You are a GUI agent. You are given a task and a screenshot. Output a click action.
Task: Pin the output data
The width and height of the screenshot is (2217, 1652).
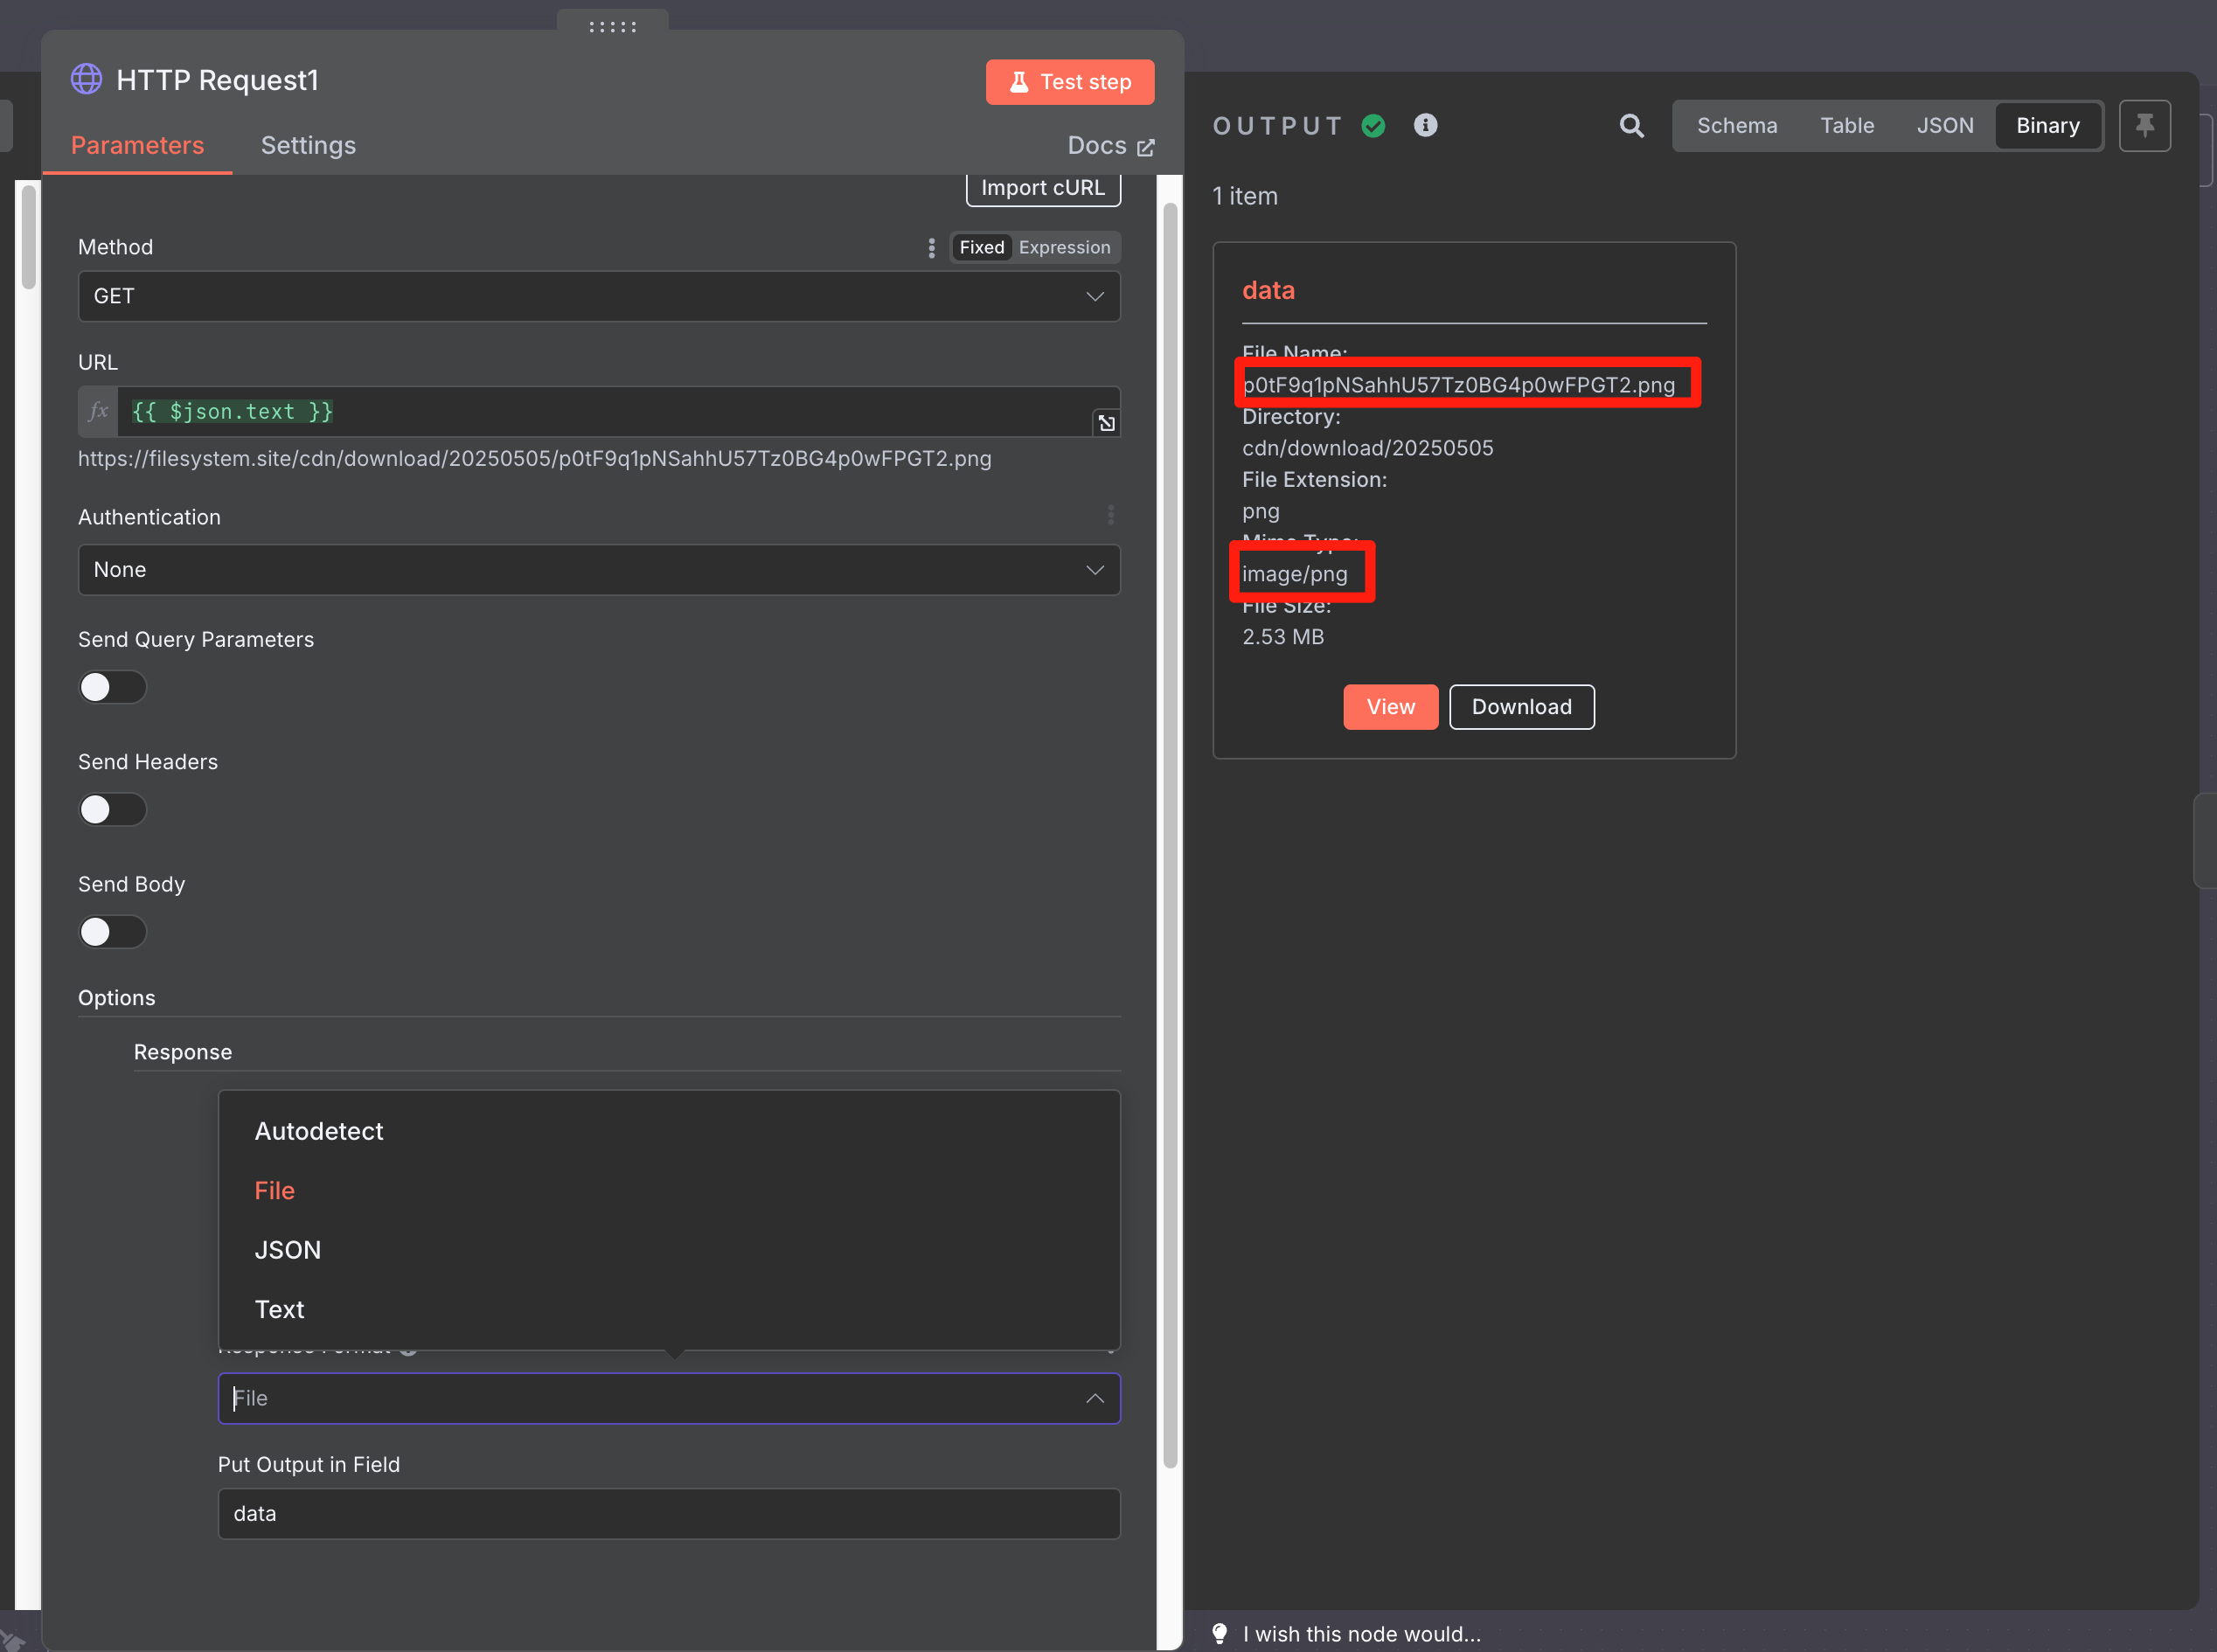[x=2144, y=126]
